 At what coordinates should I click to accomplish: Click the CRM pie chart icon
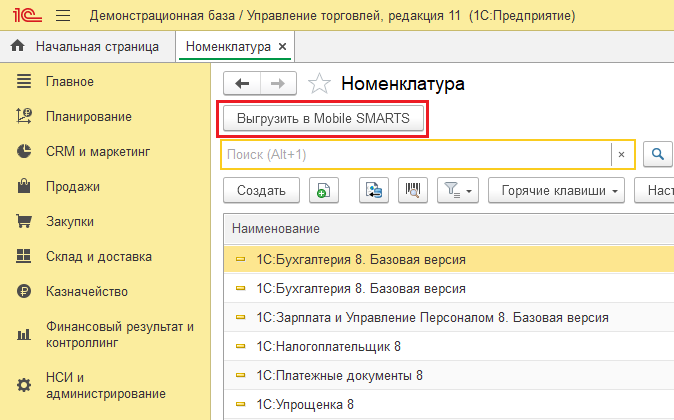tap(24, 151)
